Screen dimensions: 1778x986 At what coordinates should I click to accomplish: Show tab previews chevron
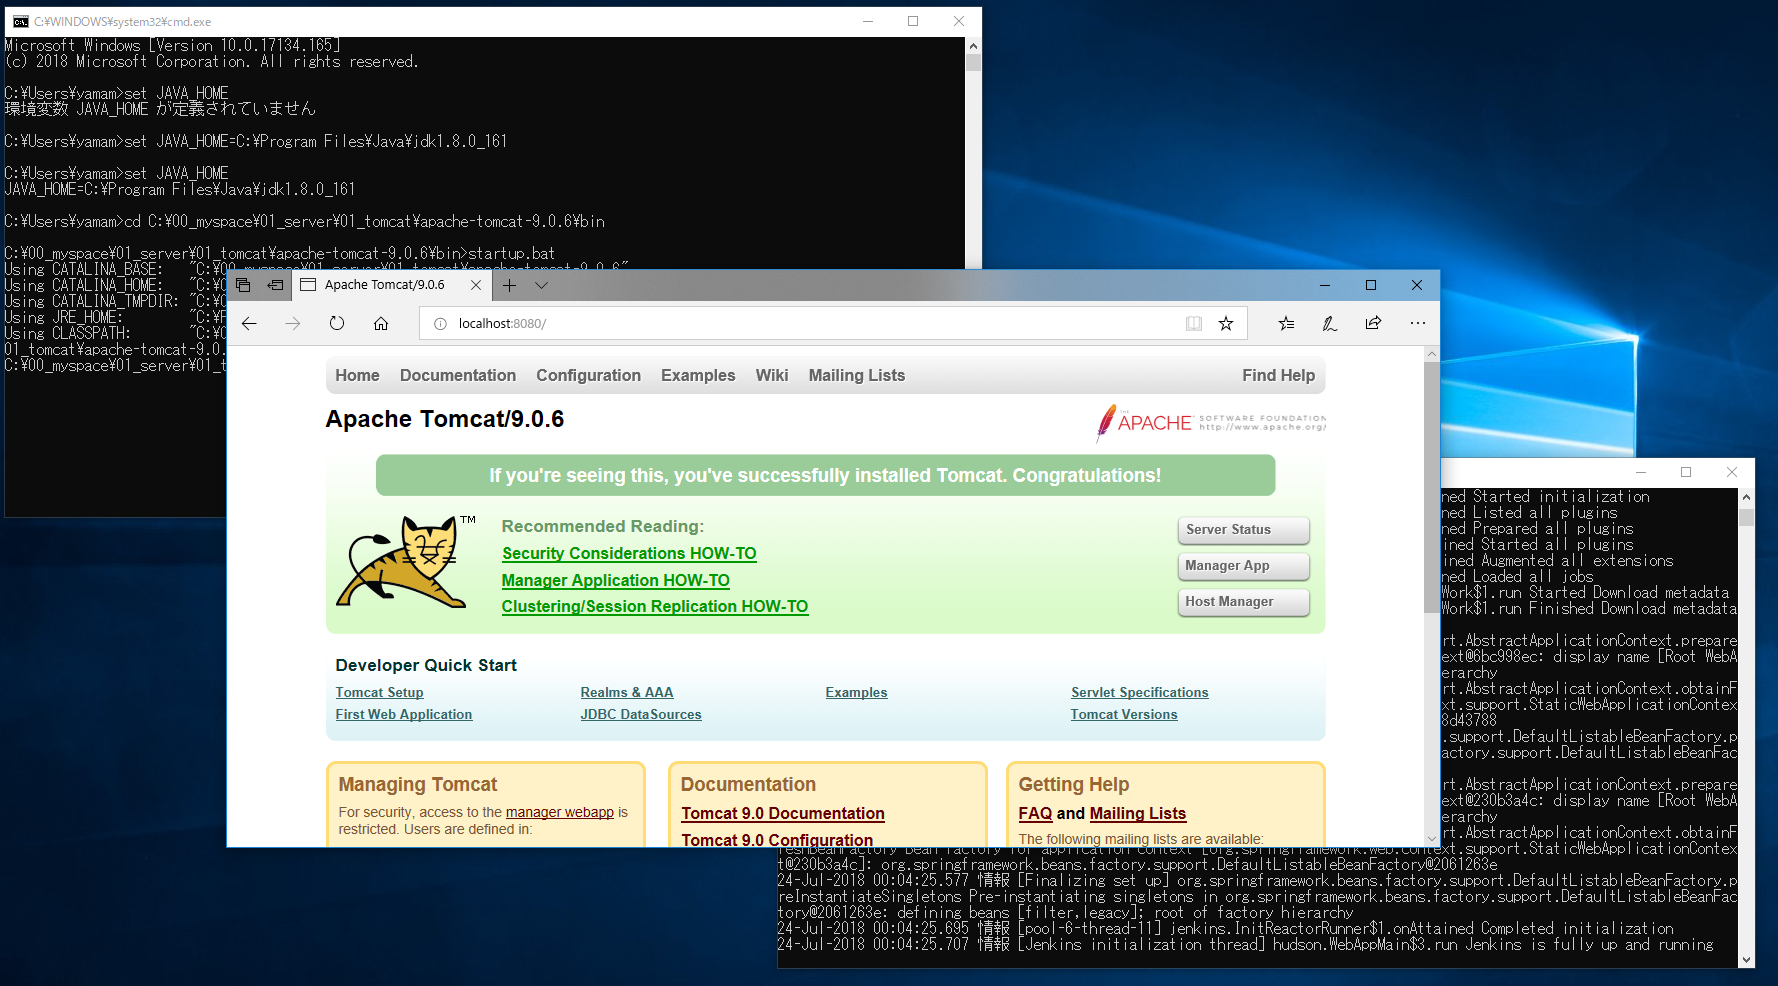541,285
